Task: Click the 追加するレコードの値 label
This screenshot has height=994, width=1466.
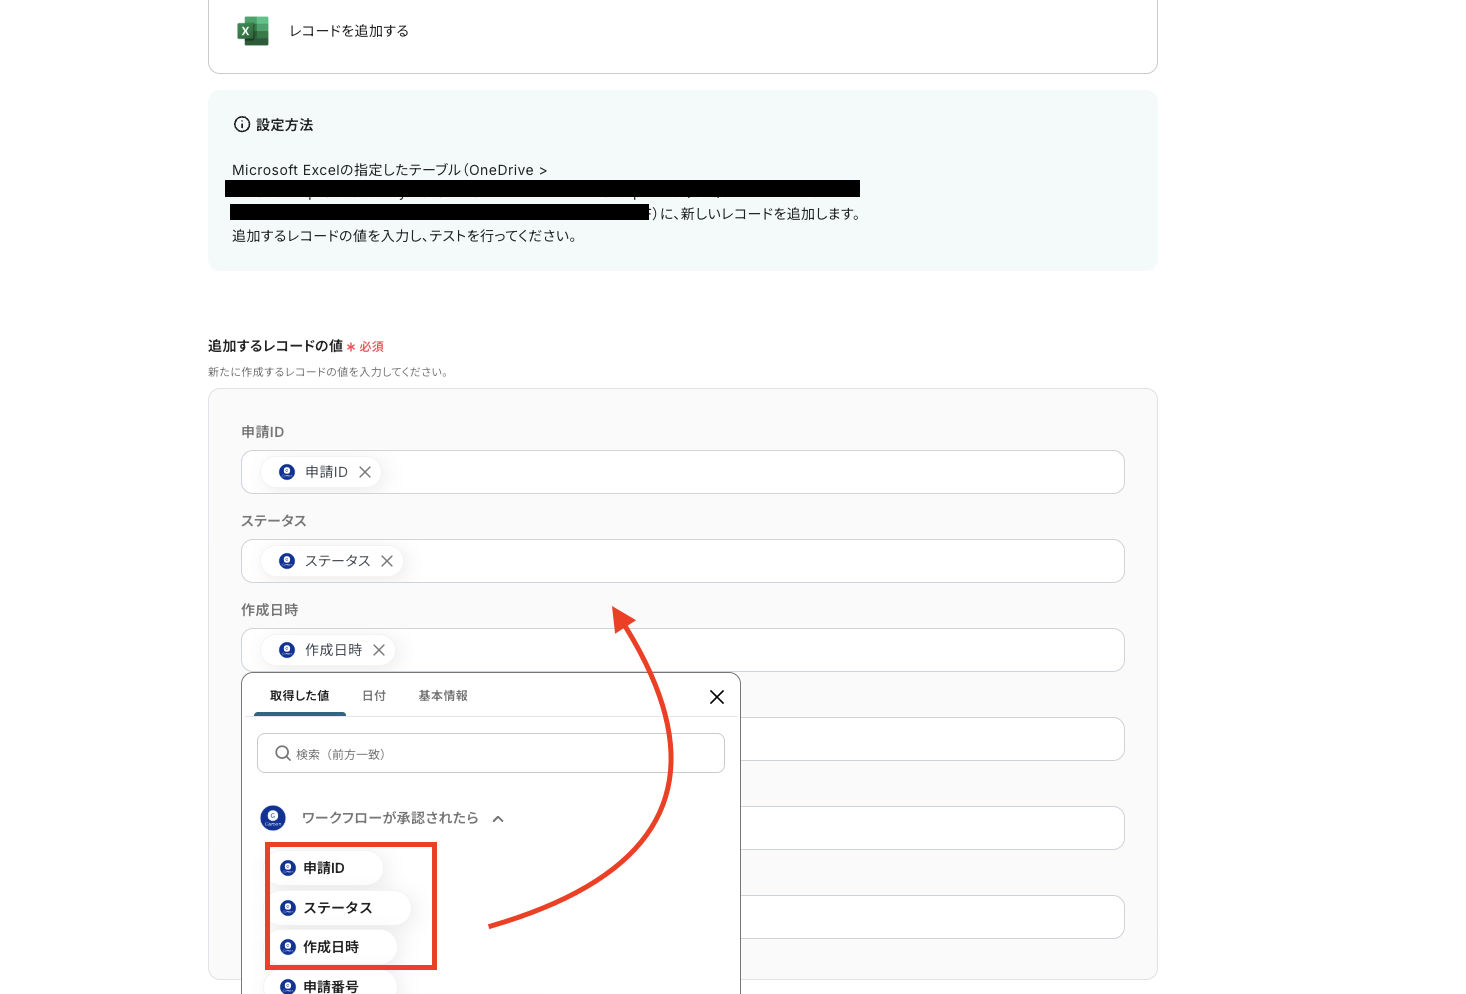Action: pos(275,346)
